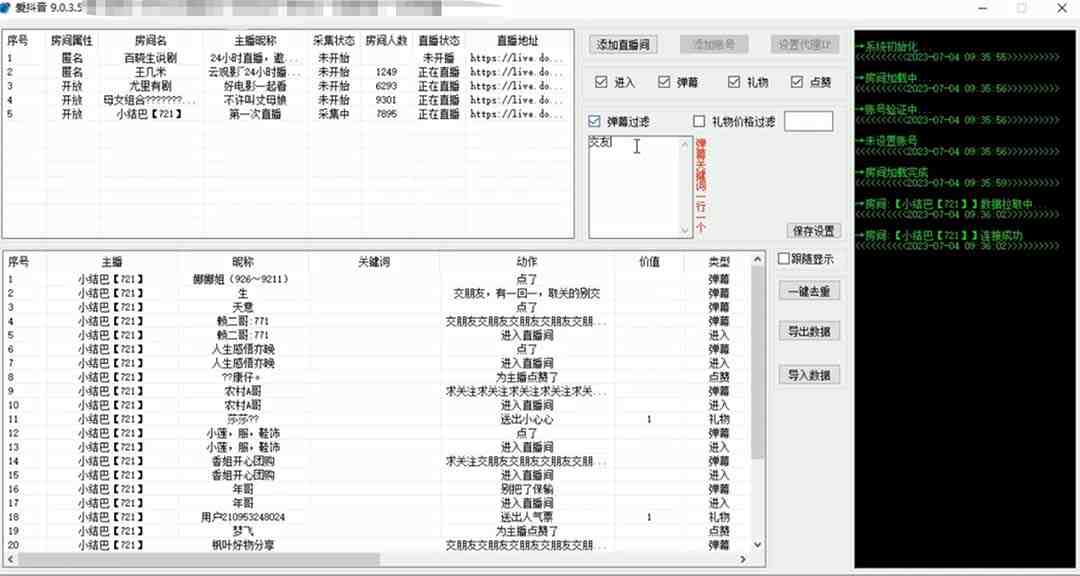The image size is (1080, 576).
Task: Enable the 礼物价格过滤 checkbox
Action: coord(700,120)
